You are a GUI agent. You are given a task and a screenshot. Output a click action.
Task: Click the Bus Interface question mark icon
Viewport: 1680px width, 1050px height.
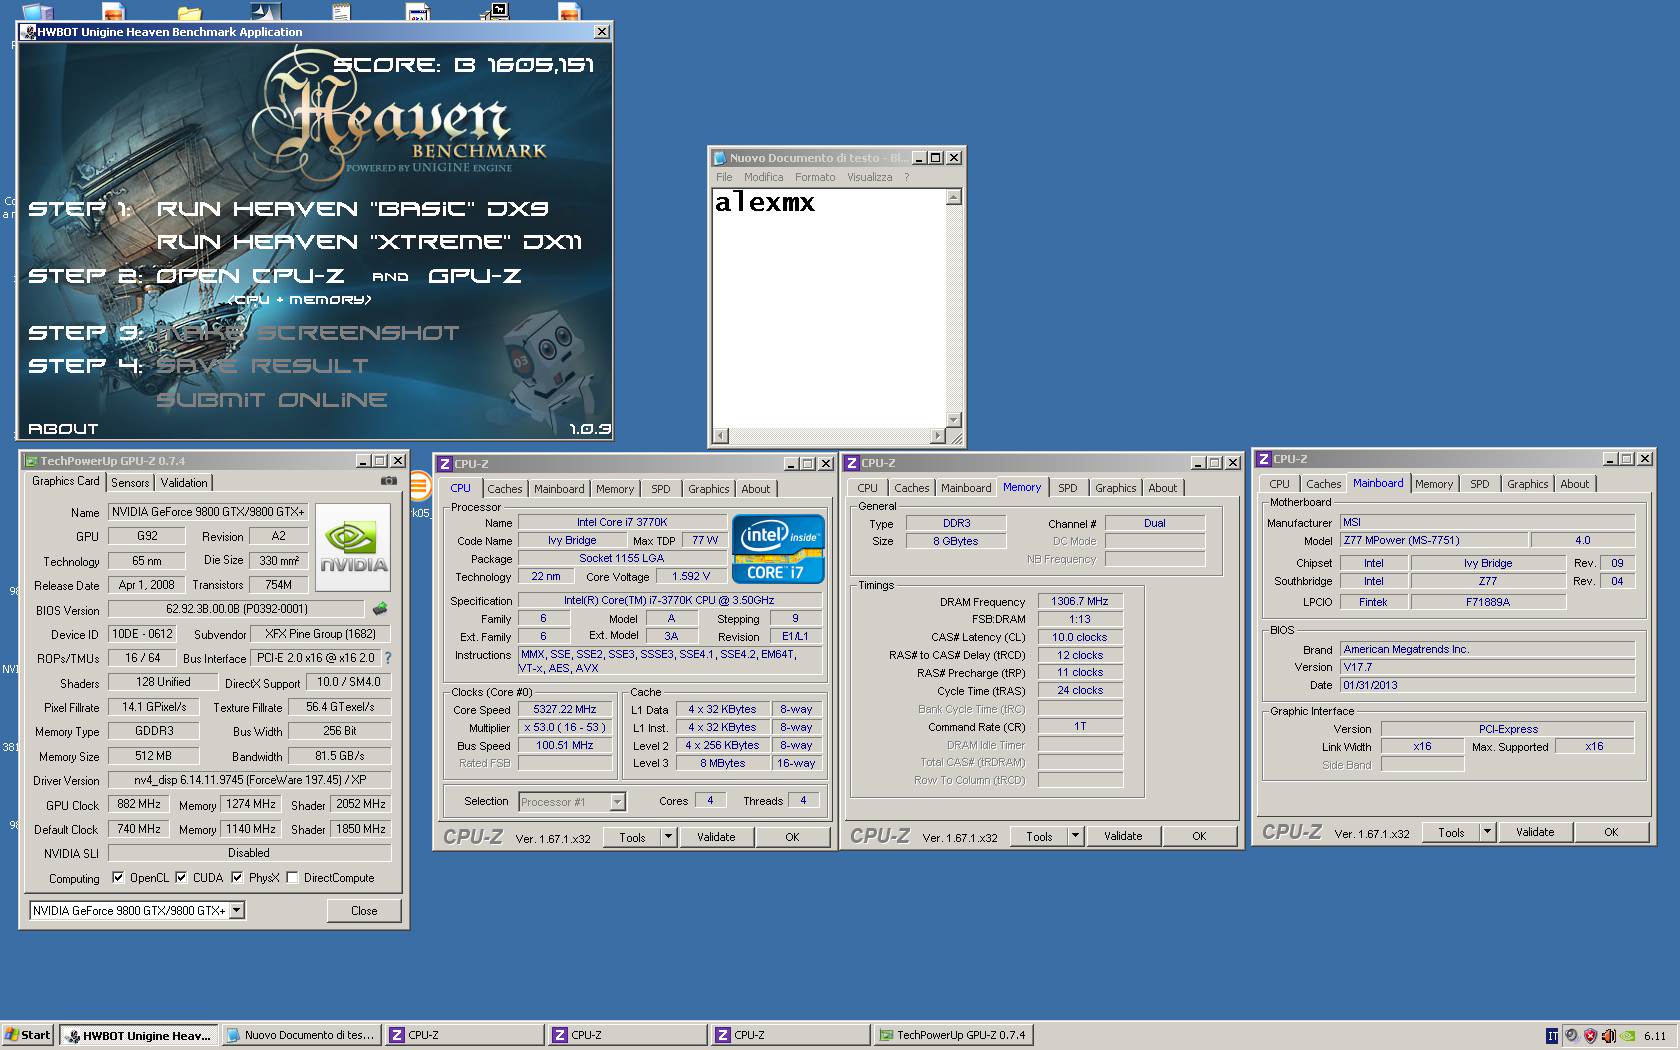(x=388, y=658)
